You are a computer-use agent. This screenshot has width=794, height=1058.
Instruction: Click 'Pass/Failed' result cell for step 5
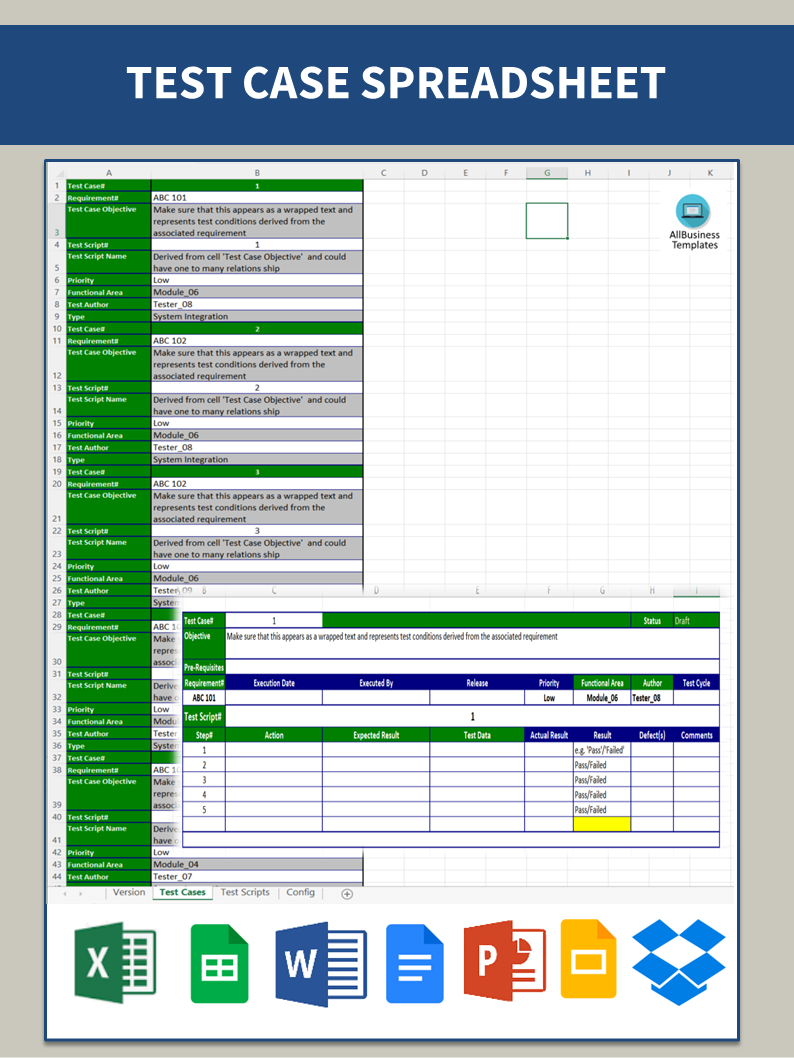602,810
